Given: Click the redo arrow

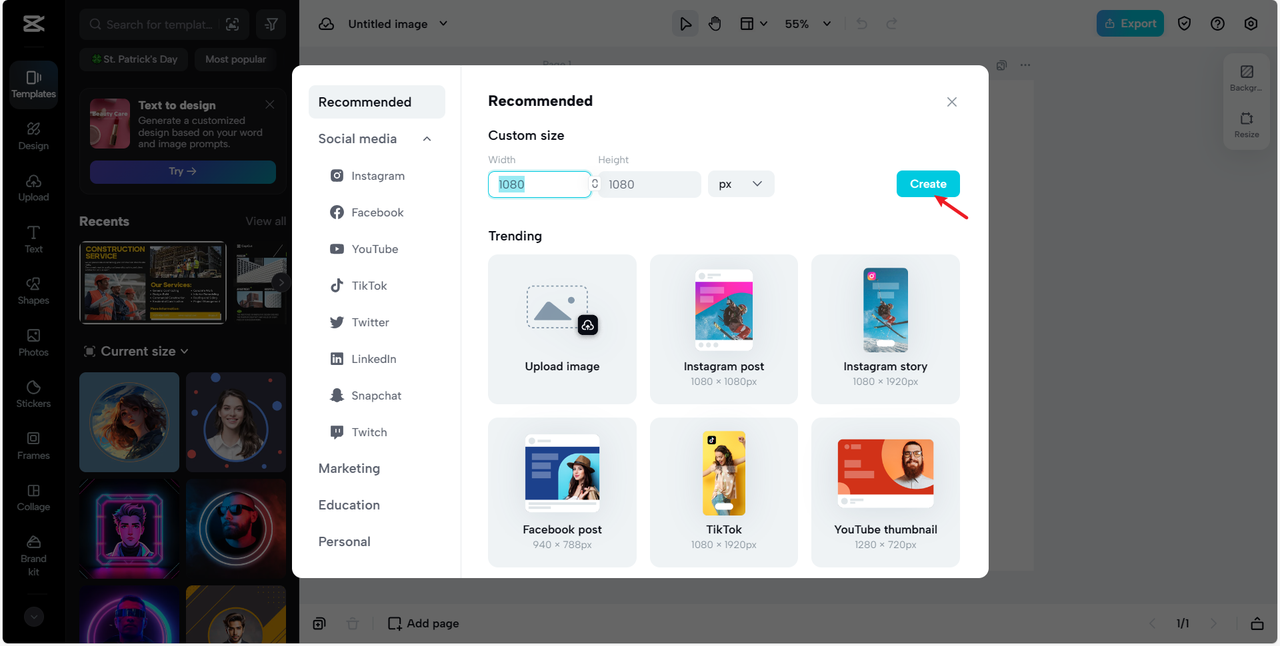Looking at the screenshot, I should point(892,24).
